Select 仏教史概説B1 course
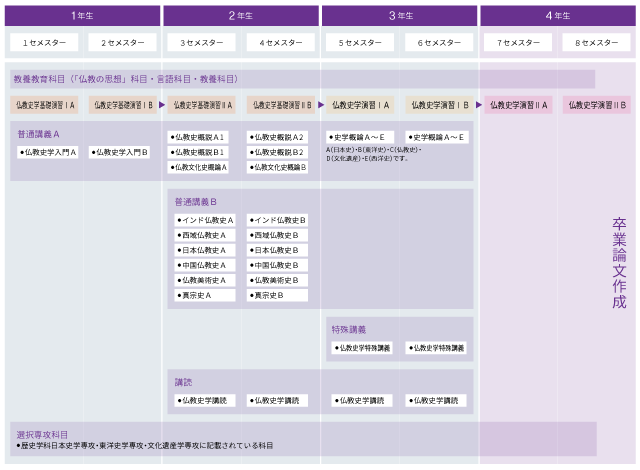This screenshot has height=470, width=640. tap(198, 152)
